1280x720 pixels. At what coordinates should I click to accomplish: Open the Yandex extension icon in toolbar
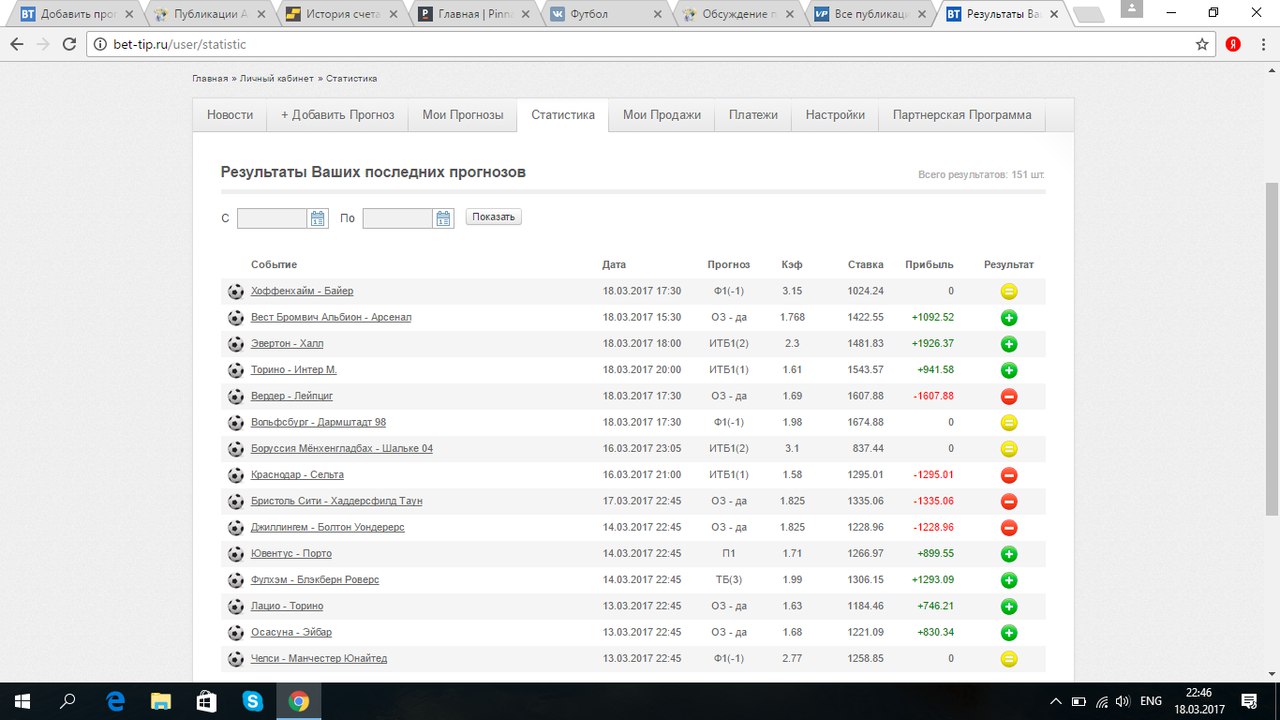pyautogui.click(x=1233, y=44)
